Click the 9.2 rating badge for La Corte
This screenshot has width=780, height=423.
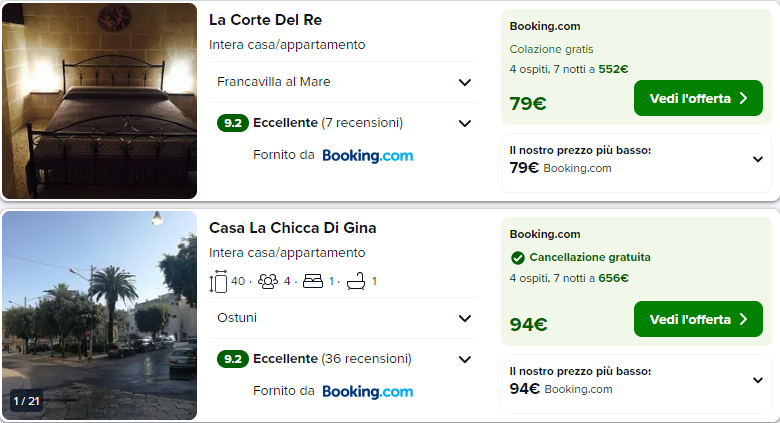click(x=232, y=123)
